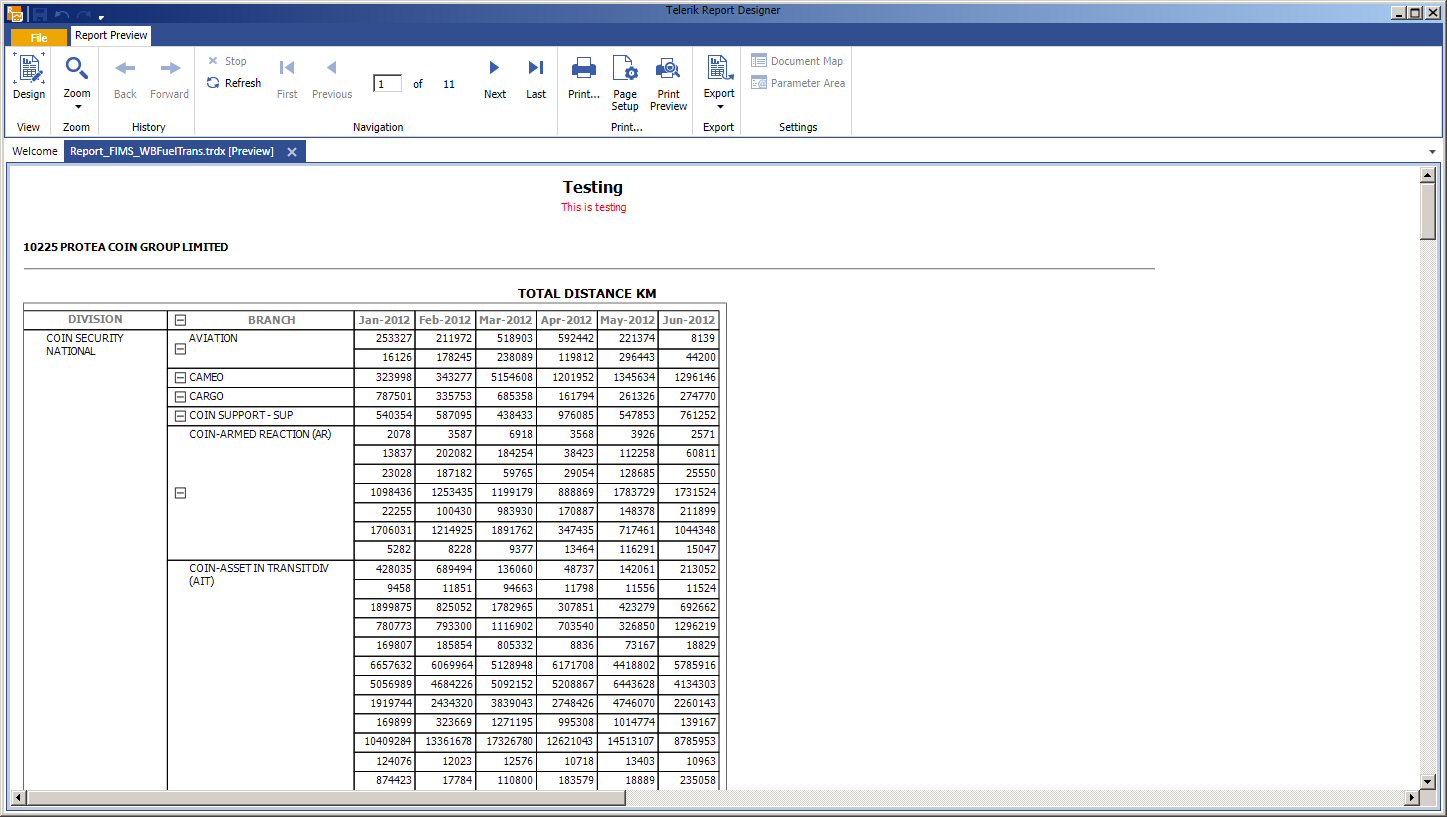Collapse the BRANCH column header group
Viewport: 1447px width, 817px height.
point(180,320)
